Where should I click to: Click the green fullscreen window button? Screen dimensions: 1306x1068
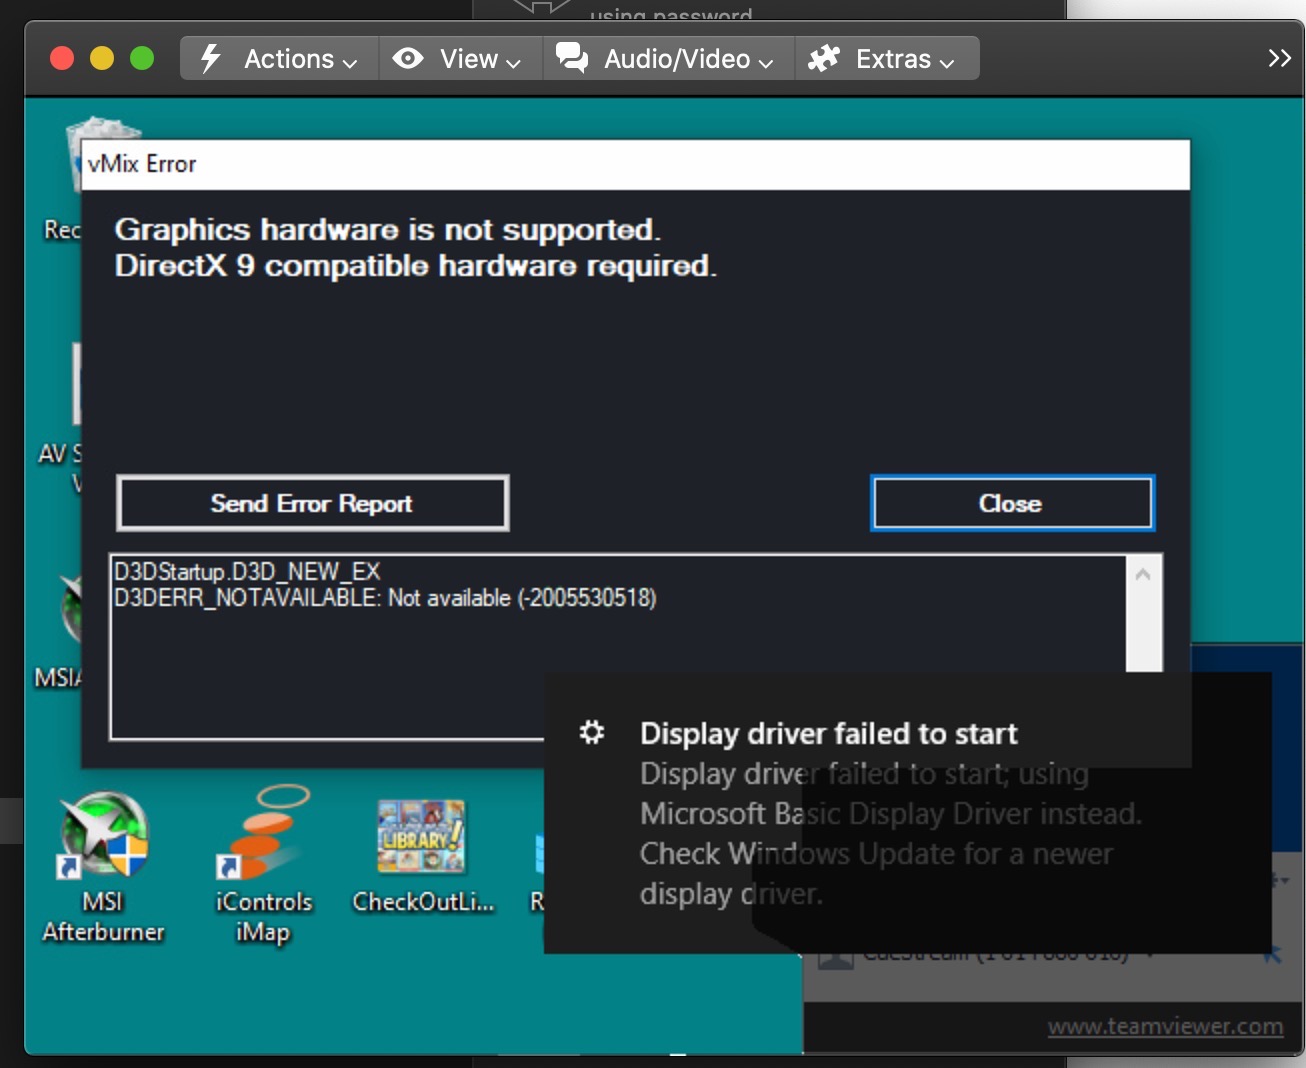pos(142,58)
